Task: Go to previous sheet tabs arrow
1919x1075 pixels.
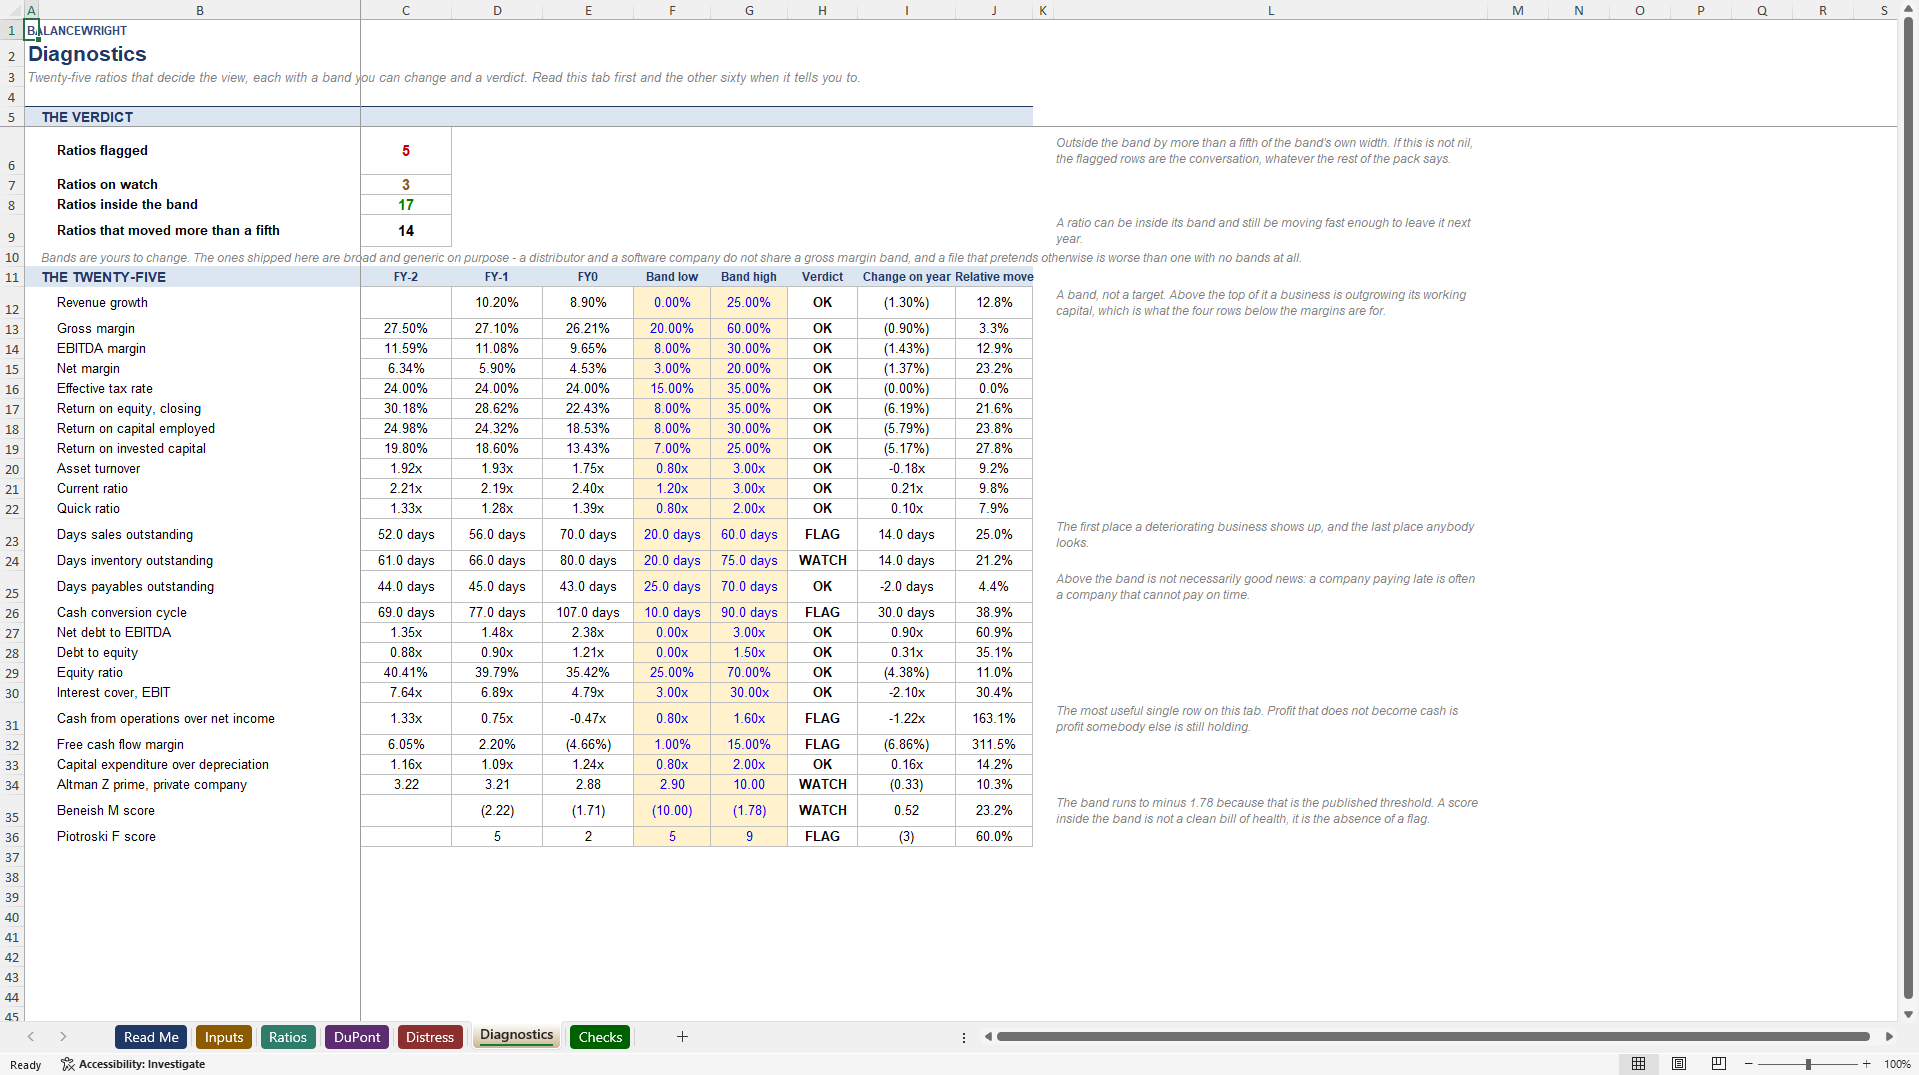Action: click(31, 1037)
